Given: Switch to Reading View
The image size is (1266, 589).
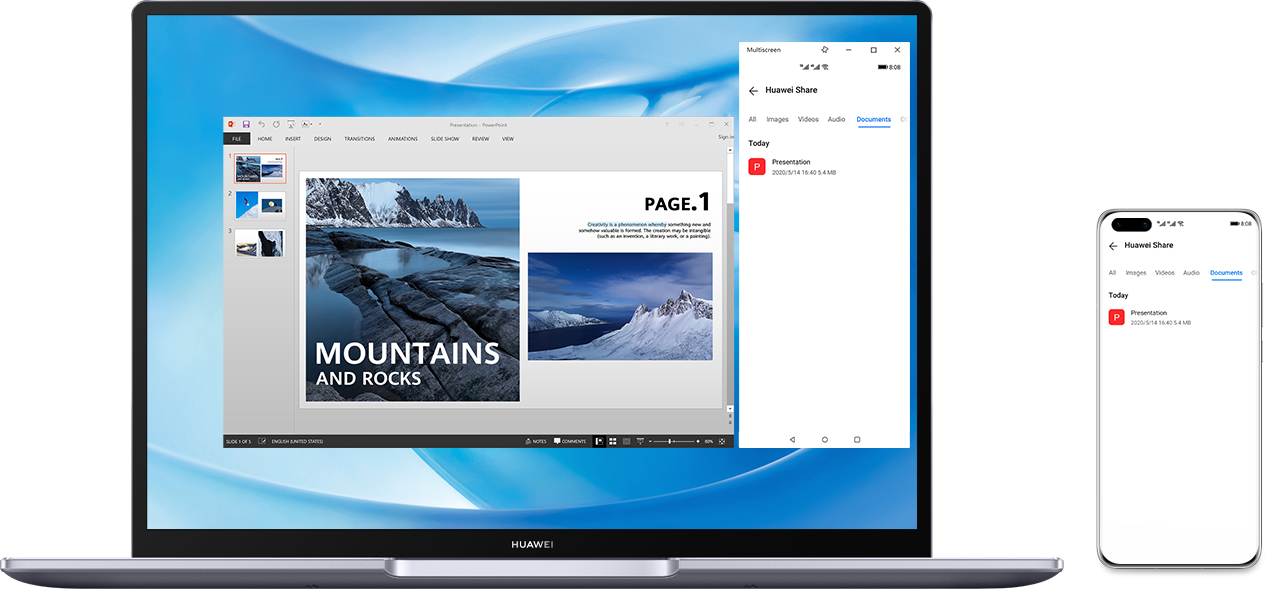Looking at the screenshot, I should tap(627, 441).
